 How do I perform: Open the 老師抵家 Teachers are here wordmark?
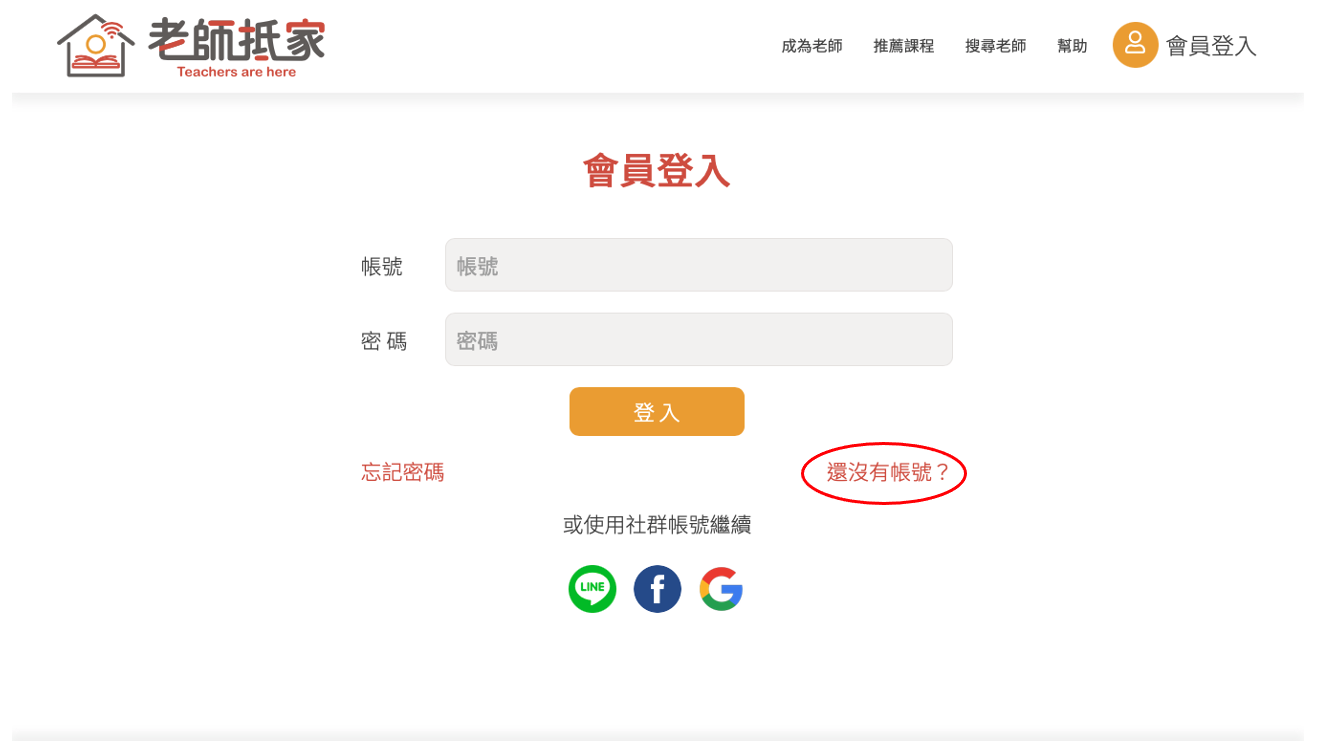237,47
